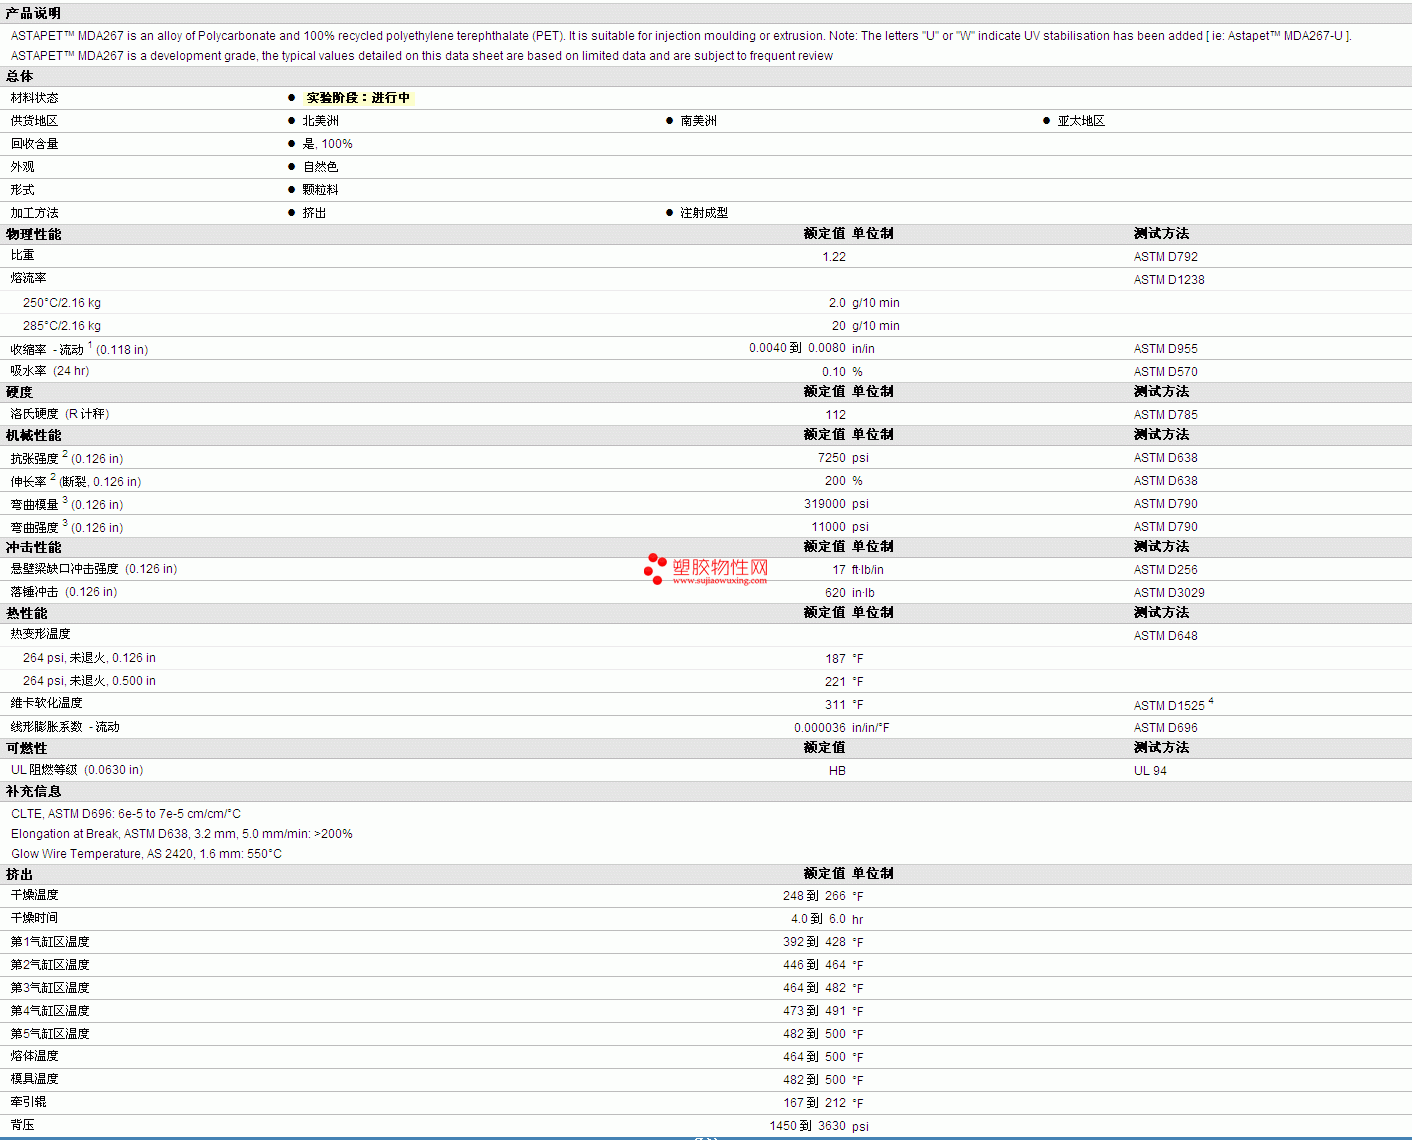This screenshot has height=1140, width=1412.
Task: Click the 悬壁梁缺口冲击强度 row label
Action: (x=94, y=569)
